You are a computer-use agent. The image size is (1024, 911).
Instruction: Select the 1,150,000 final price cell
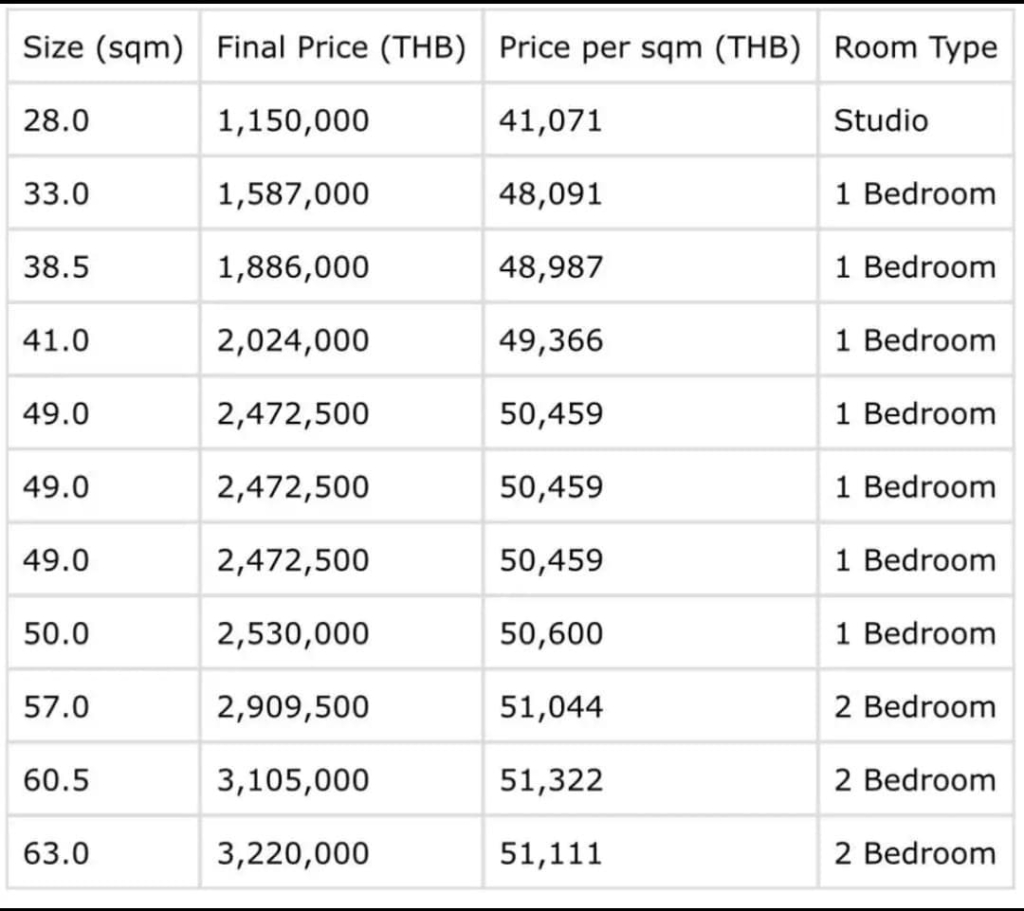click(293, 121)
